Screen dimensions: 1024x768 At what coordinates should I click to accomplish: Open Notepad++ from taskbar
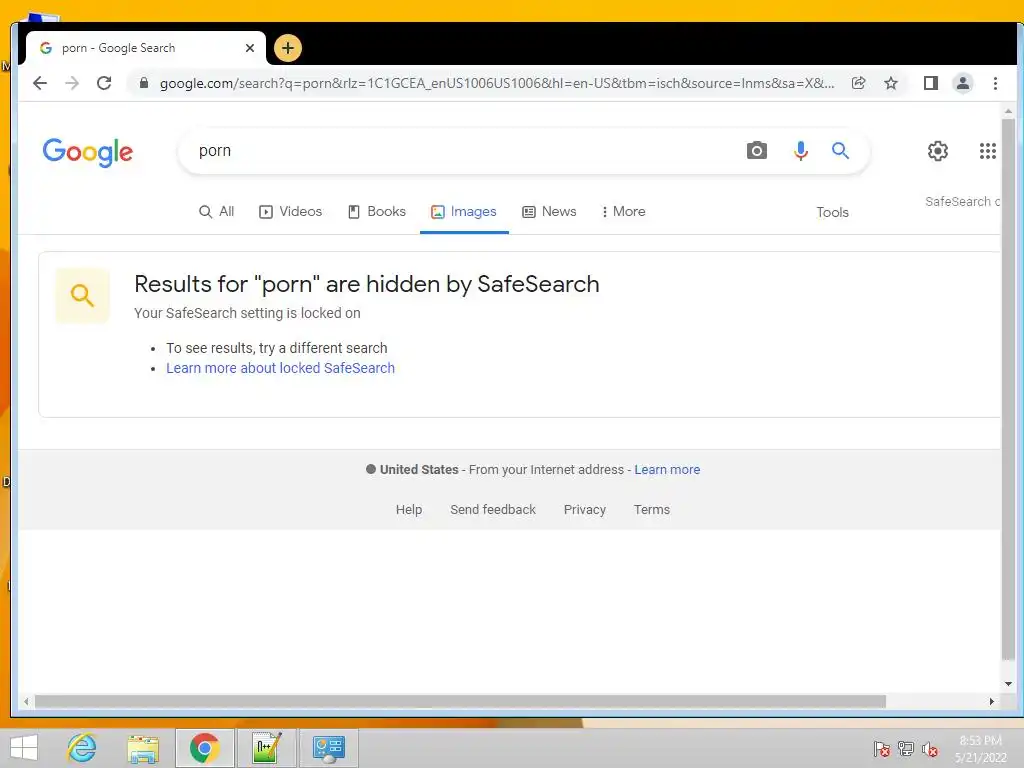[266, 748]
